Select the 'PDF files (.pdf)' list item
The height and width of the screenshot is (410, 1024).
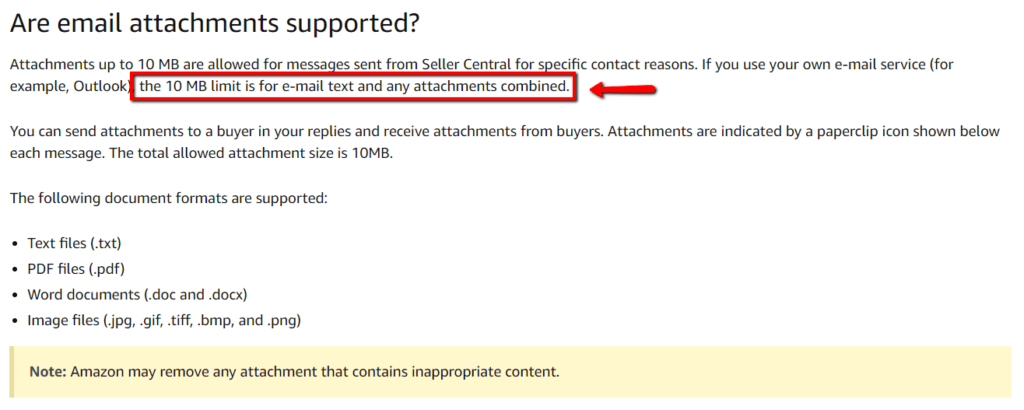pos(76,269)
